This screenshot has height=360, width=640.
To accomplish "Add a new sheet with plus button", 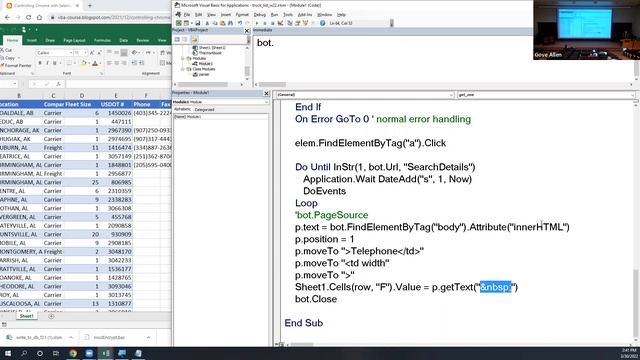I will tap(51, 316).
